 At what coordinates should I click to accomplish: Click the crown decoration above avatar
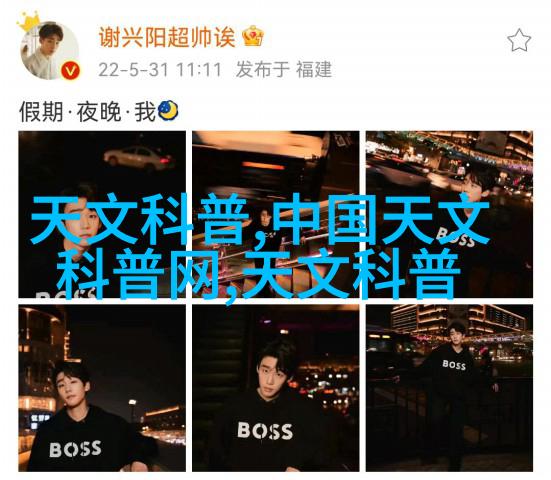pyautogui.click(x=28, y=21)
